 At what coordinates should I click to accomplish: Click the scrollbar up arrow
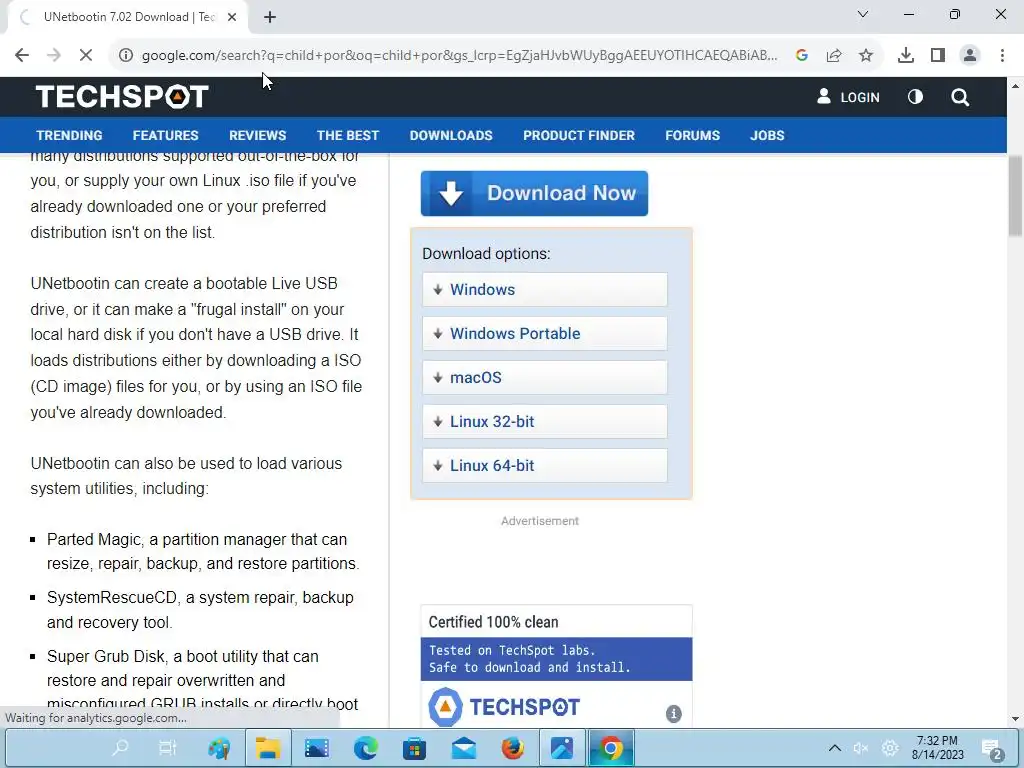click(x=1015, y=86)
